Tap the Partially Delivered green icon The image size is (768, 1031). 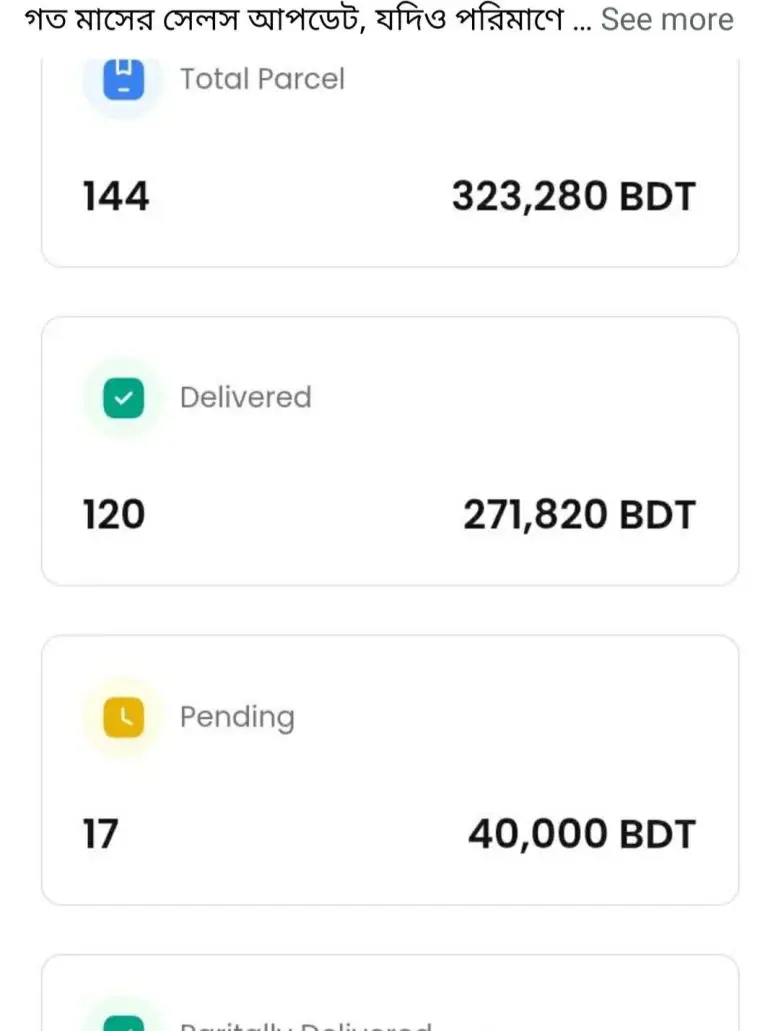click(124, 1023)
